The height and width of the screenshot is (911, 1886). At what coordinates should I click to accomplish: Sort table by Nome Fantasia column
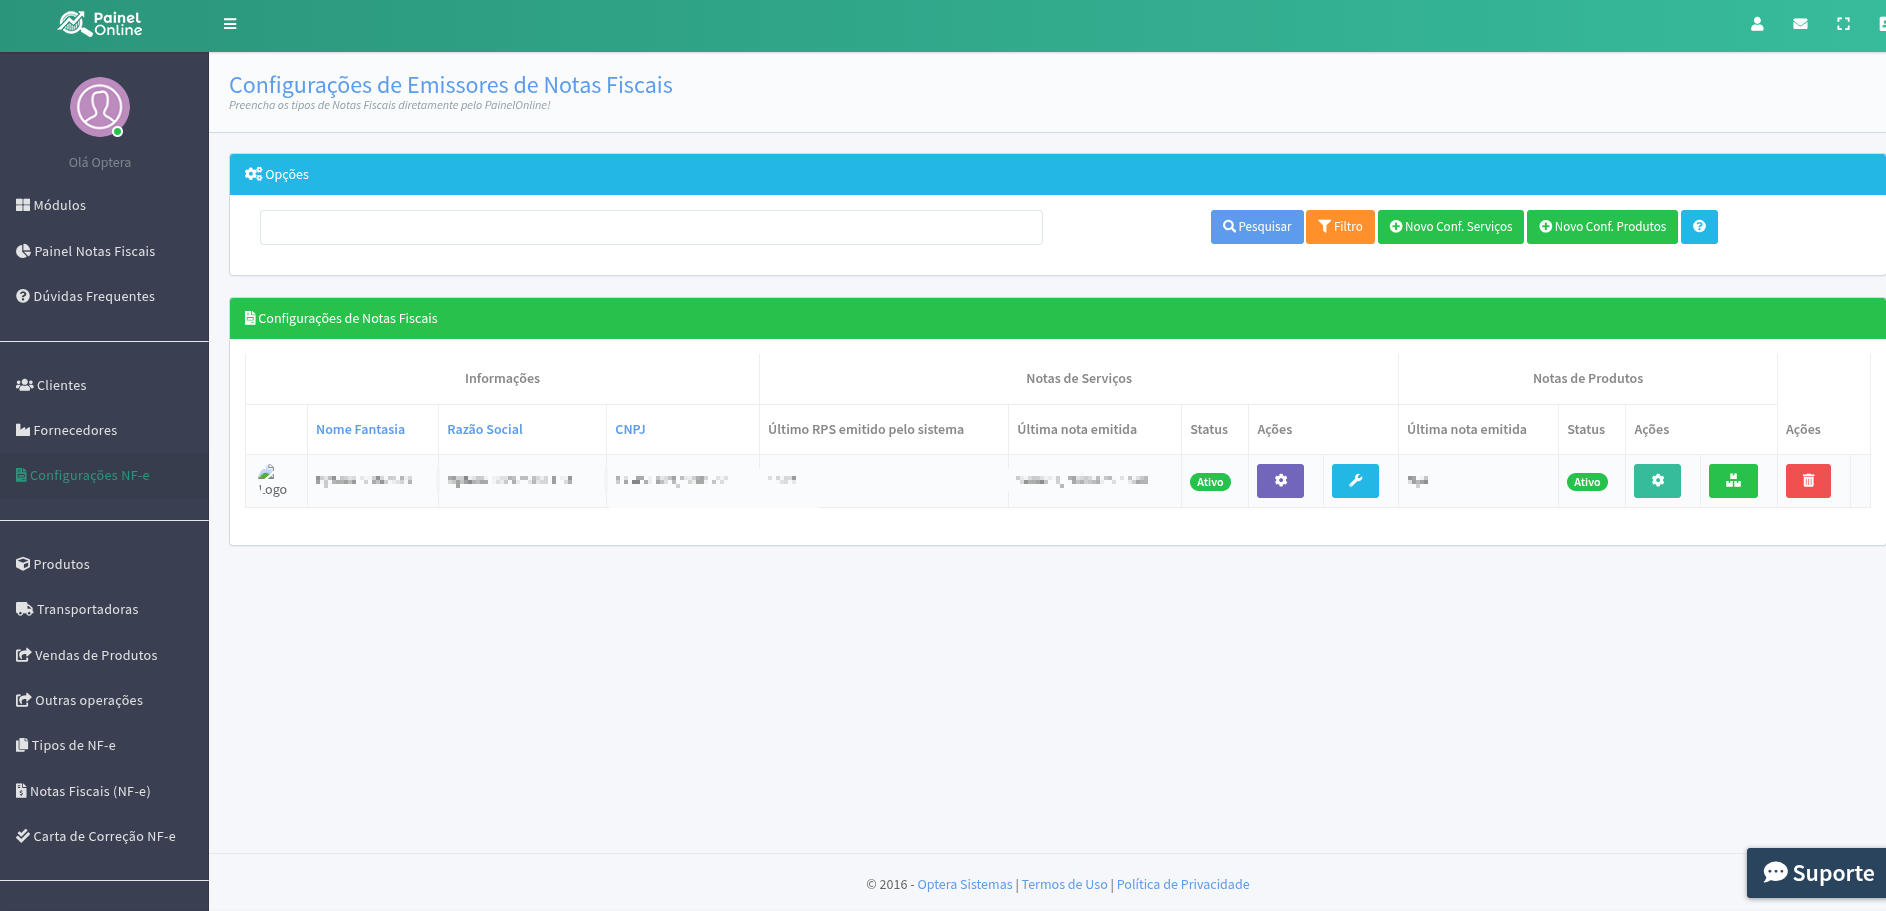[360, 430]
